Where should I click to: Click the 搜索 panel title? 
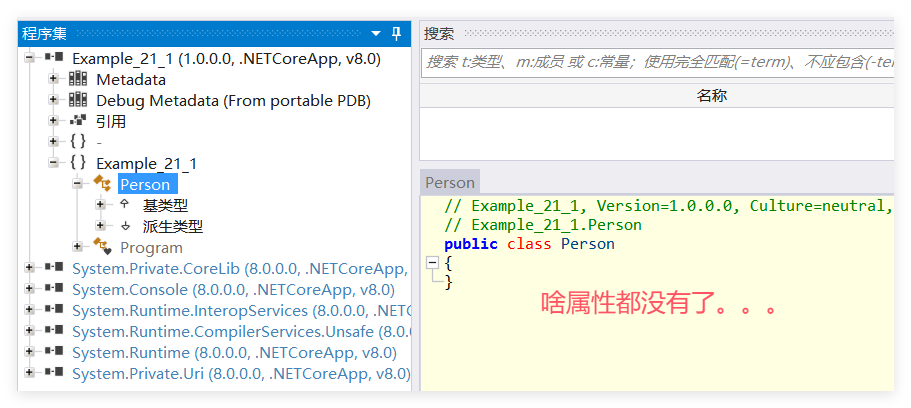pyautogui.click(x=439, y=34)
